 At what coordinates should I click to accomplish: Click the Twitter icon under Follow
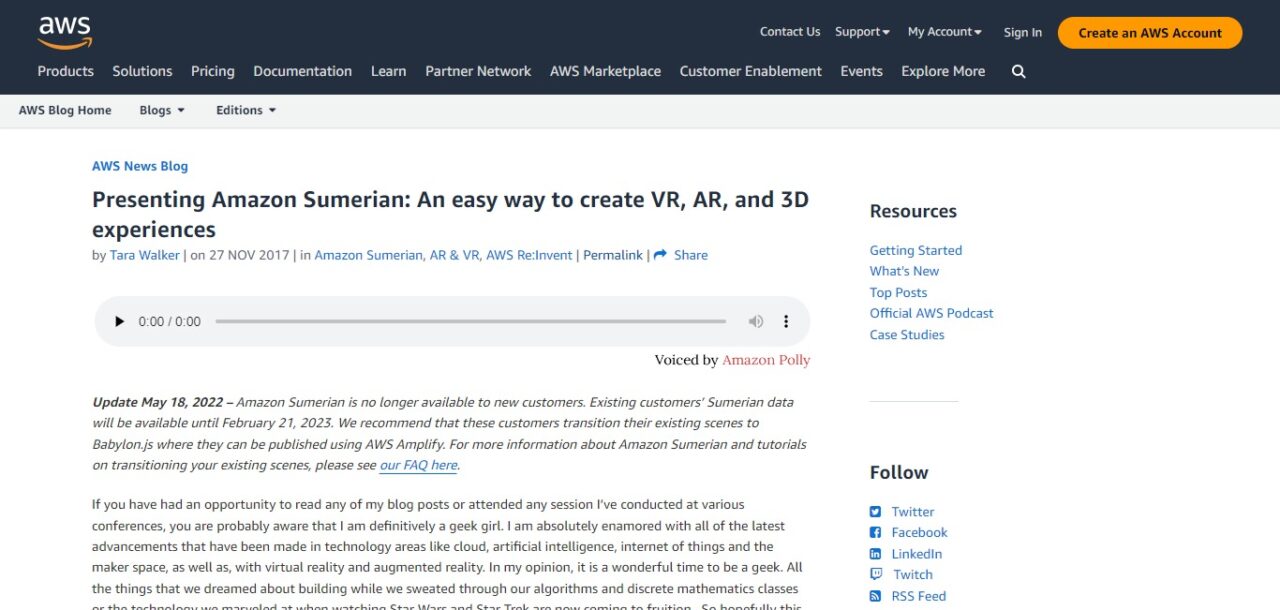point(875,512)
